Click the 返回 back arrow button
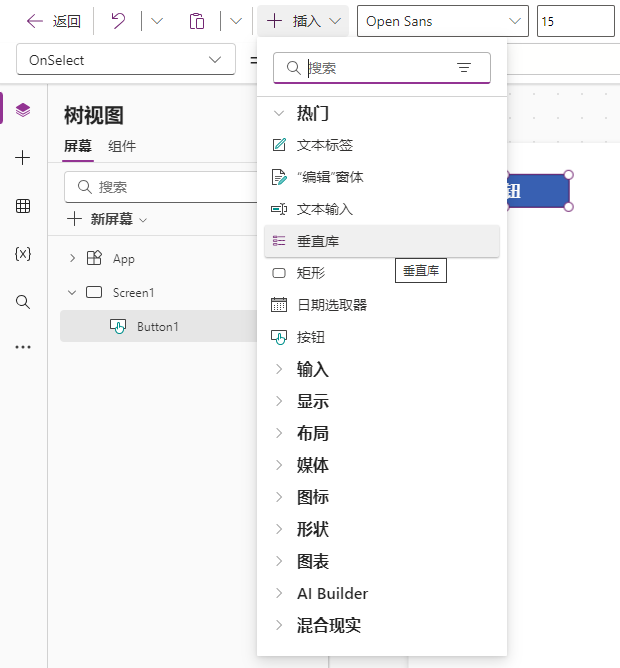 click(x=54, y=21)
